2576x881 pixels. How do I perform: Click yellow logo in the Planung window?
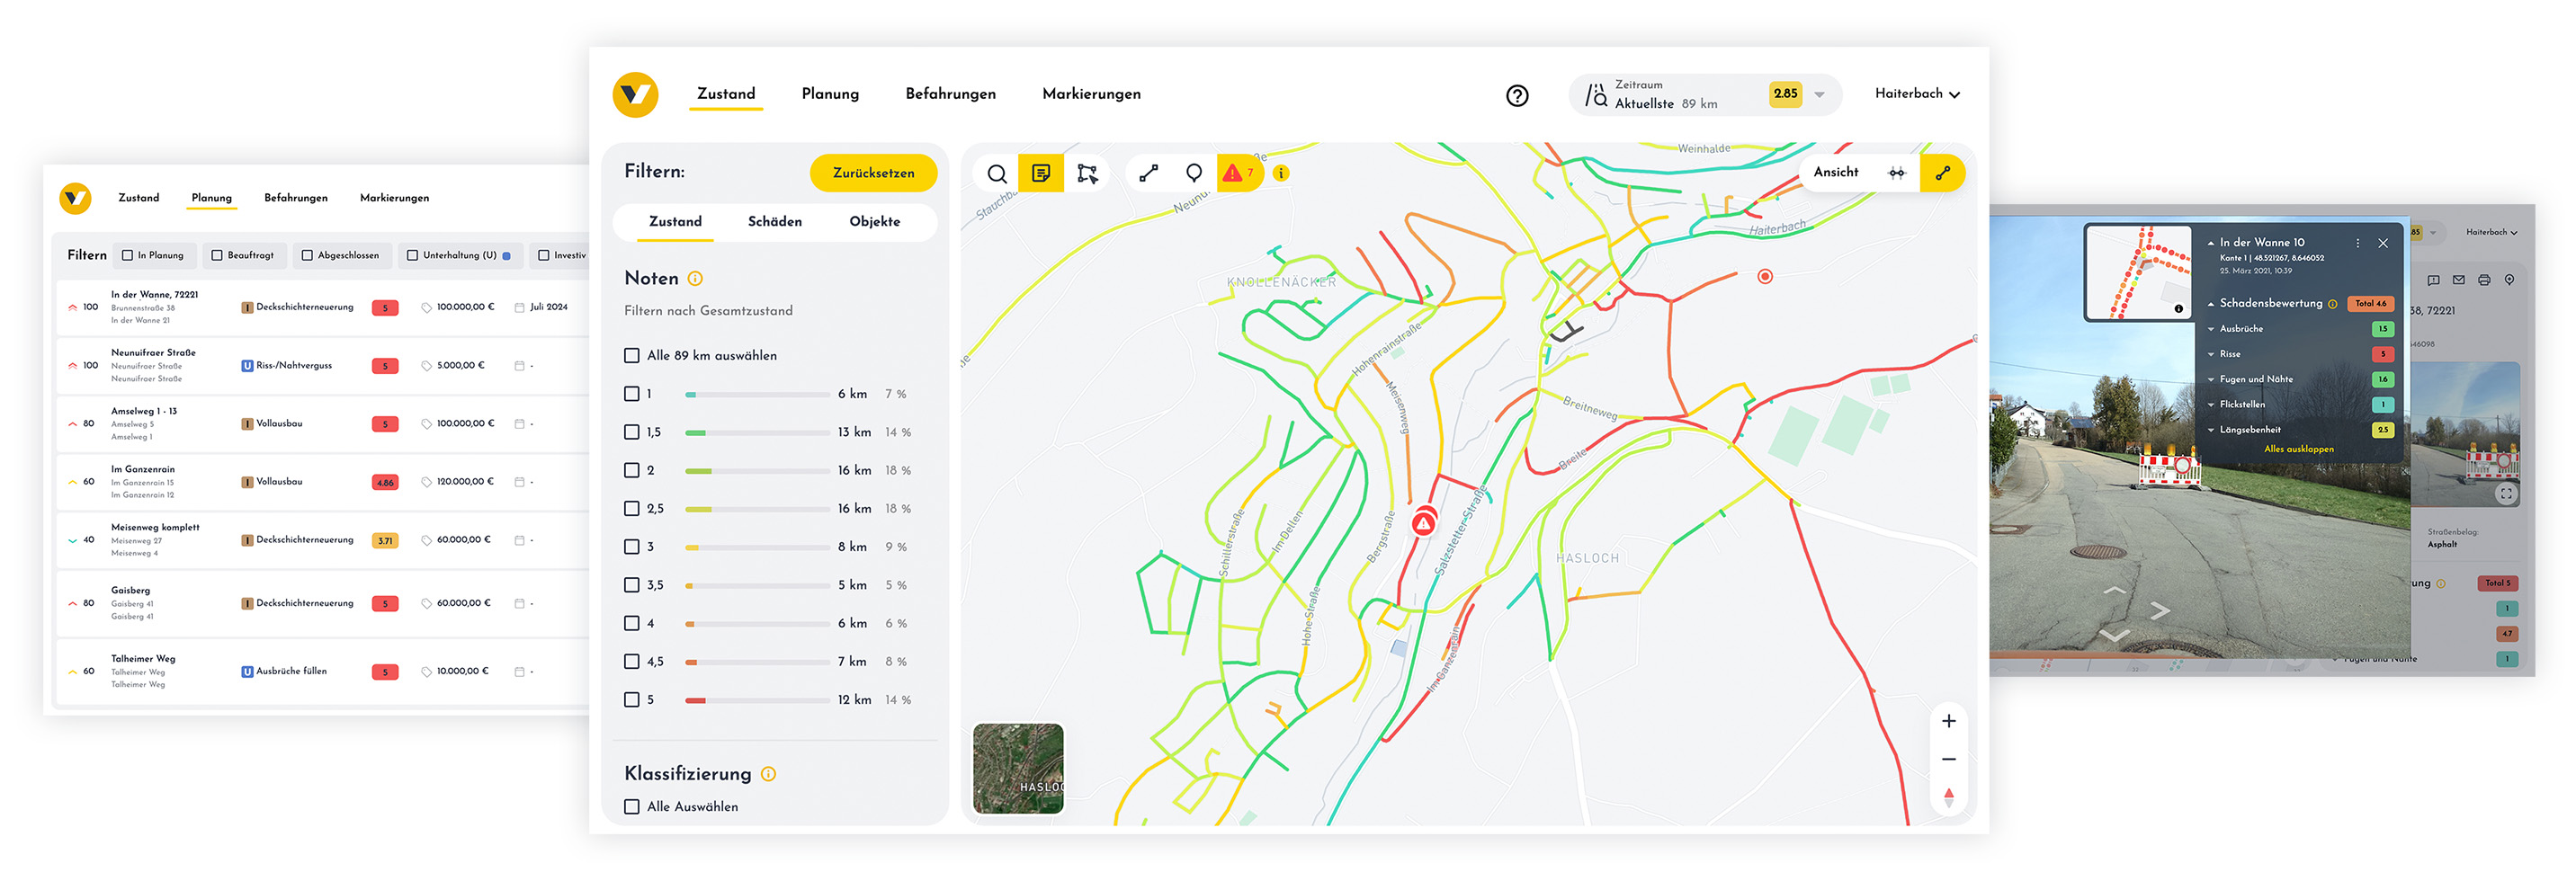(x=76, y=198)
